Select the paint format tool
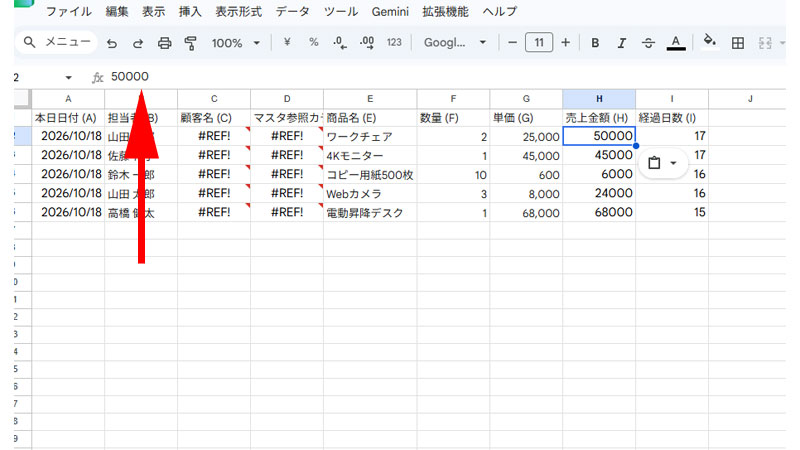Image resolution: width=800 pixels, height=450 pixels. point(191,43)
